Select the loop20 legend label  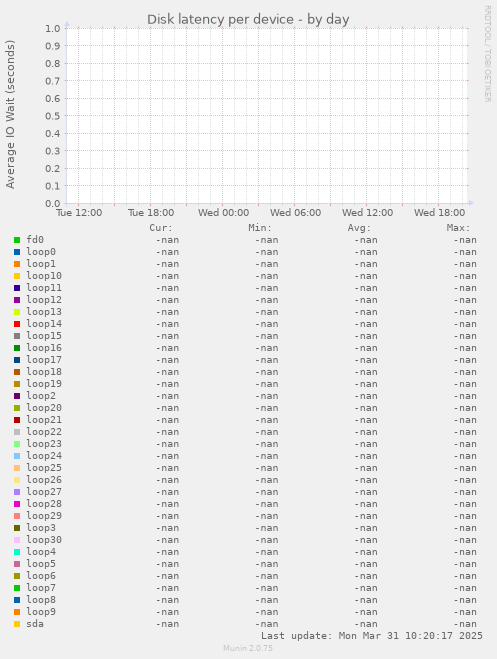(x=44, y=408)
